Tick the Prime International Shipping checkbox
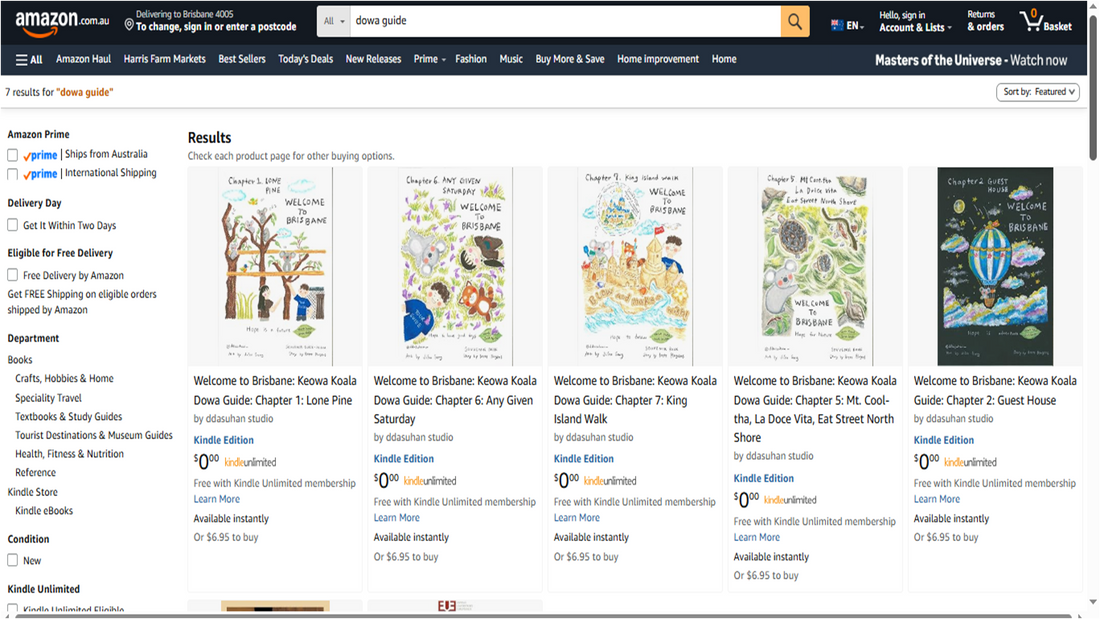This screenshot has width=1100, height=619. [x=13, y=173]
